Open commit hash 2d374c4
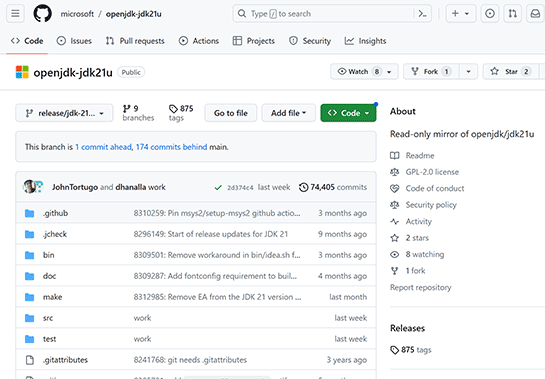The width and height of the screenshot is (545, 379). 240,188
